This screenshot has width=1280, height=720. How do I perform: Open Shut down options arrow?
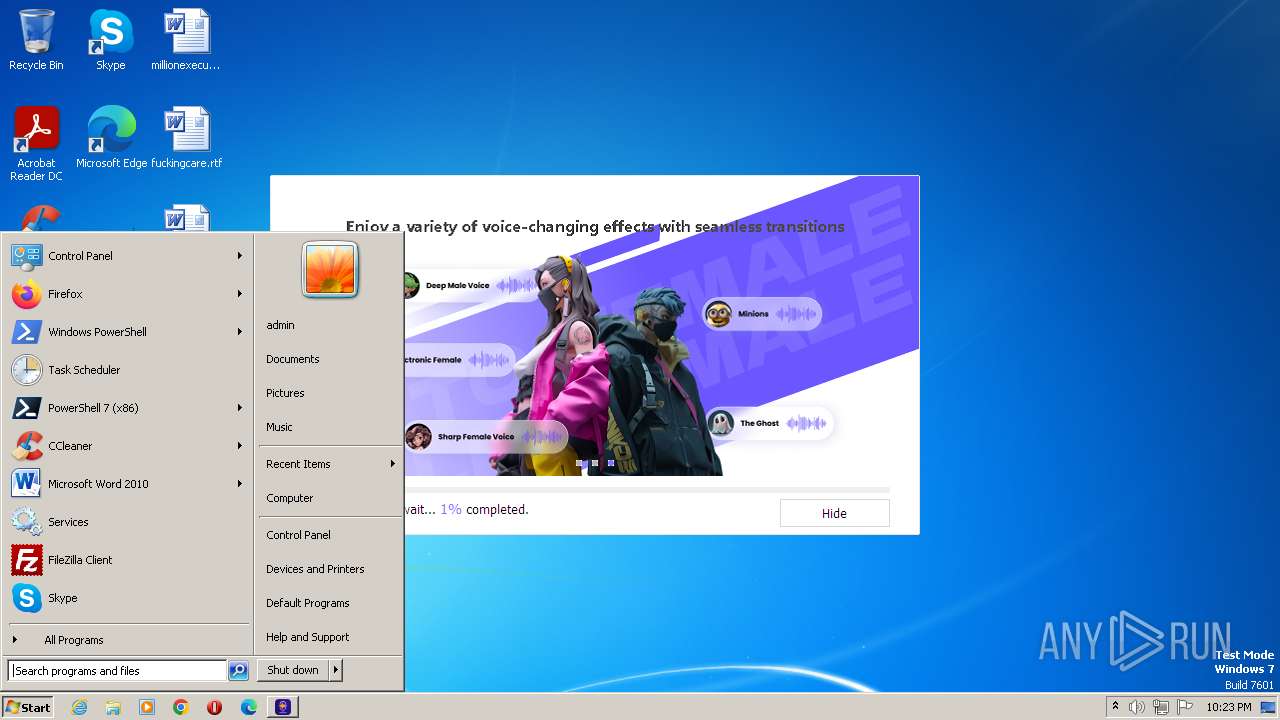click(x=336, y=670)
